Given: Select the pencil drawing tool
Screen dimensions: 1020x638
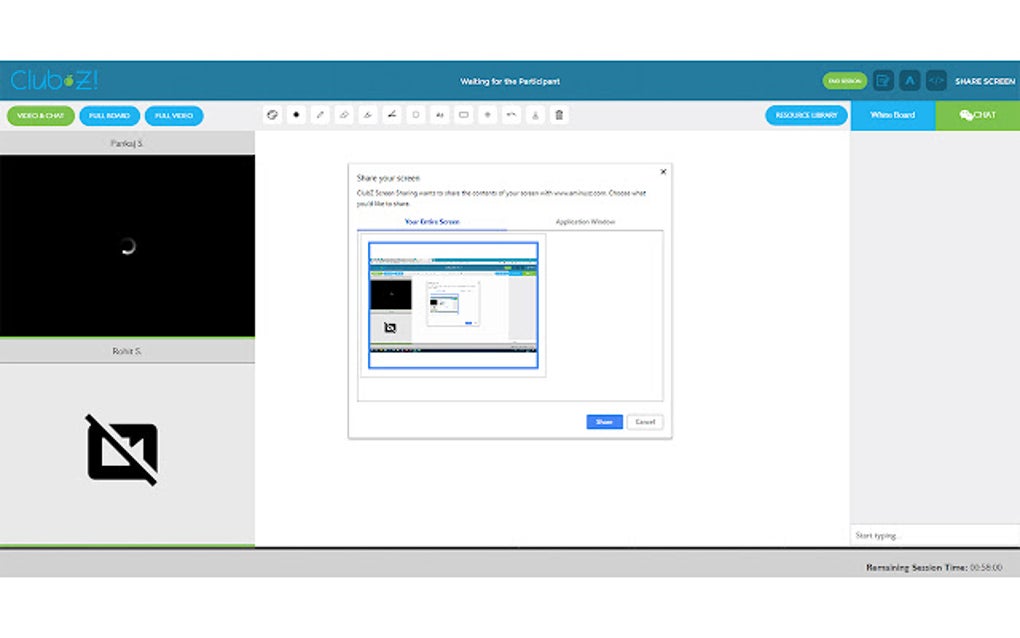Looking at the screenshot, I should (x=320, y=114).
